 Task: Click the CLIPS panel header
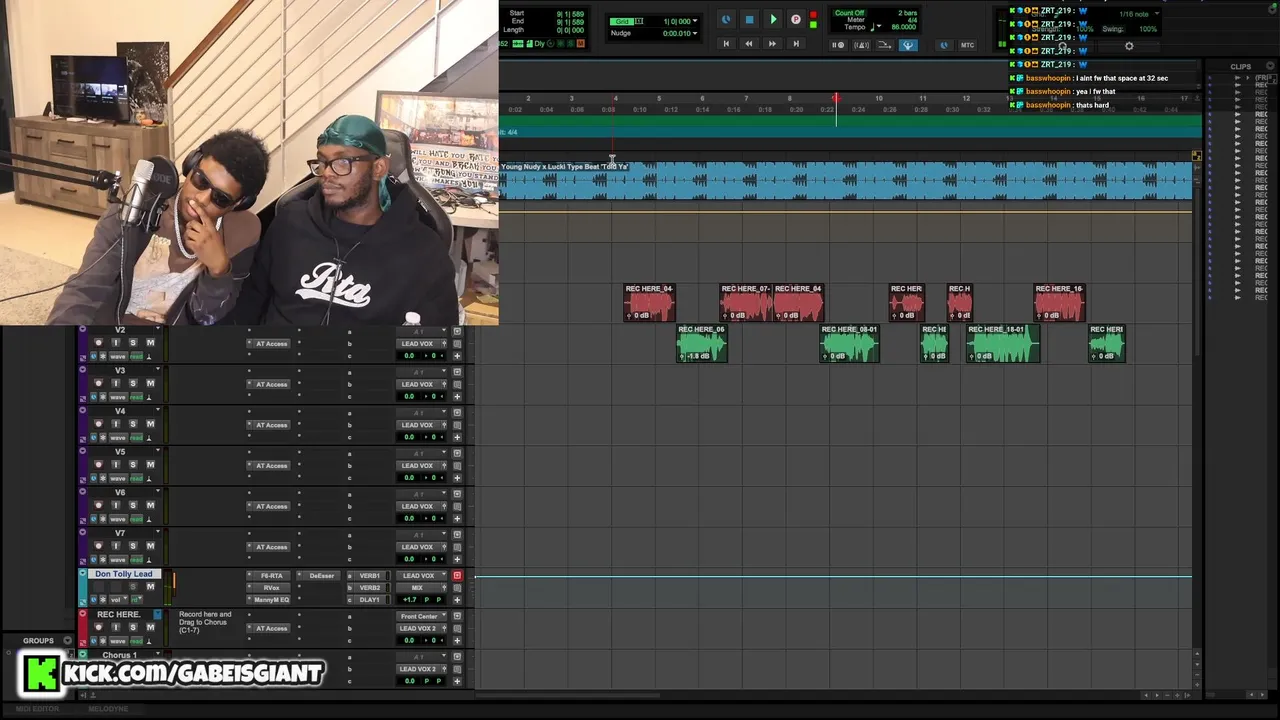1241,67
